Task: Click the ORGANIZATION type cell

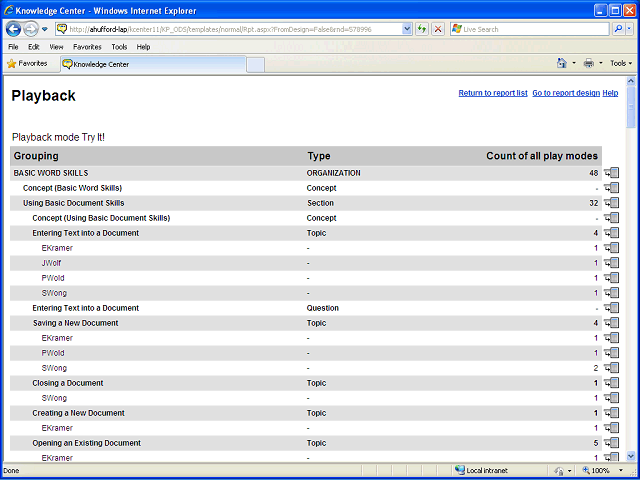Action: [333, 173]
